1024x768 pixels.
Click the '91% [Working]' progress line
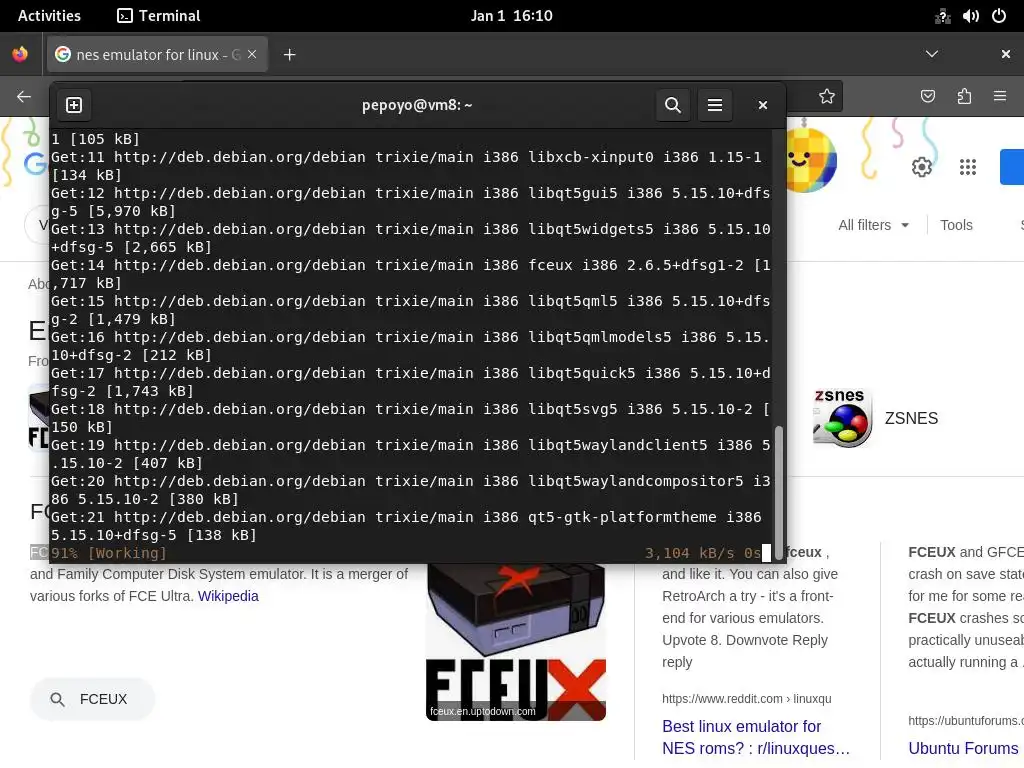[108, 553]
